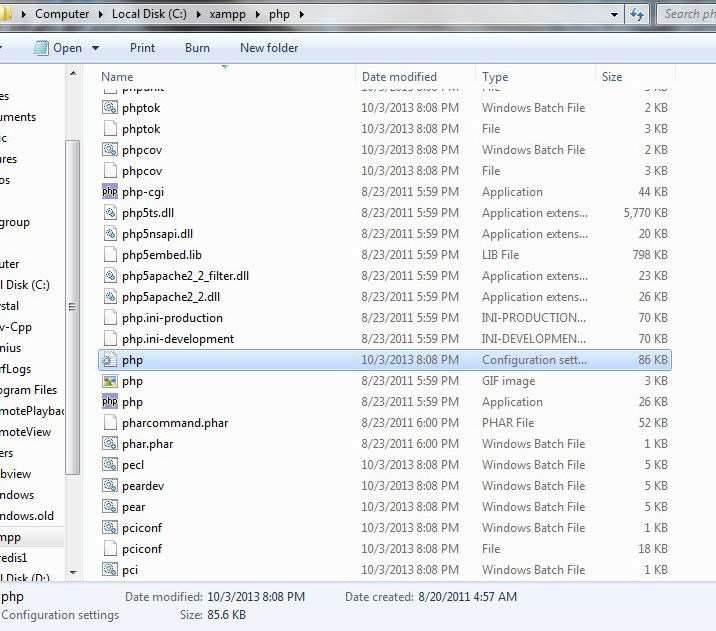Screen dimensions: 716x631
Task: Click the php-cgi application icon
Action: tap(110, 192)
